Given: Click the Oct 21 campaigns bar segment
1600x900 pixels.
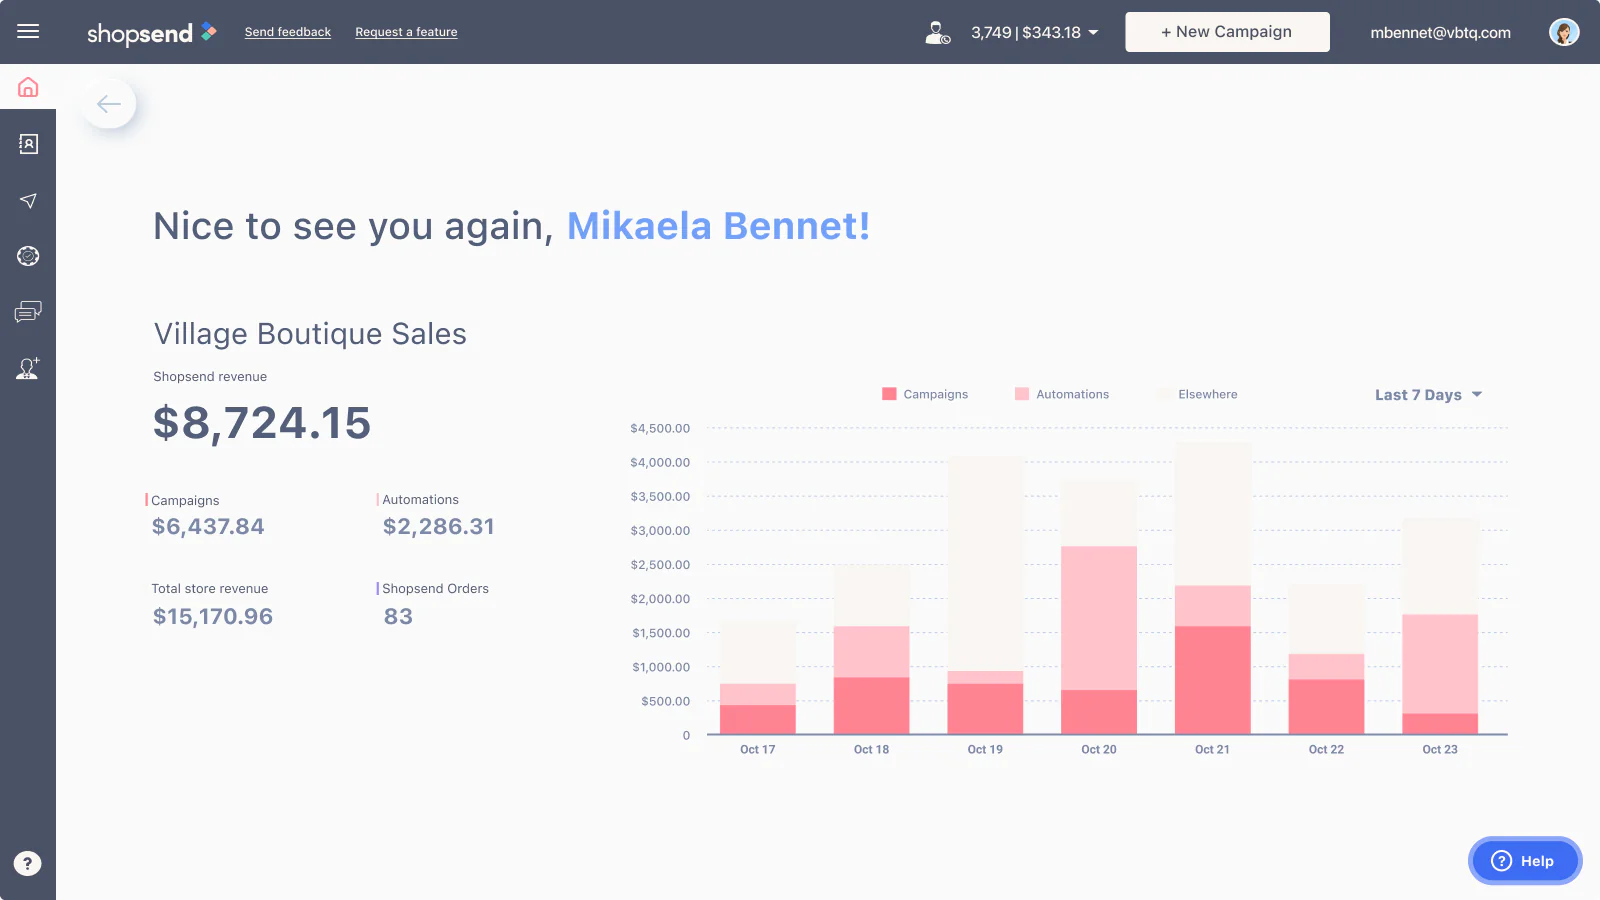Looking at the screenshot, I should click(x=1212, y=680).
